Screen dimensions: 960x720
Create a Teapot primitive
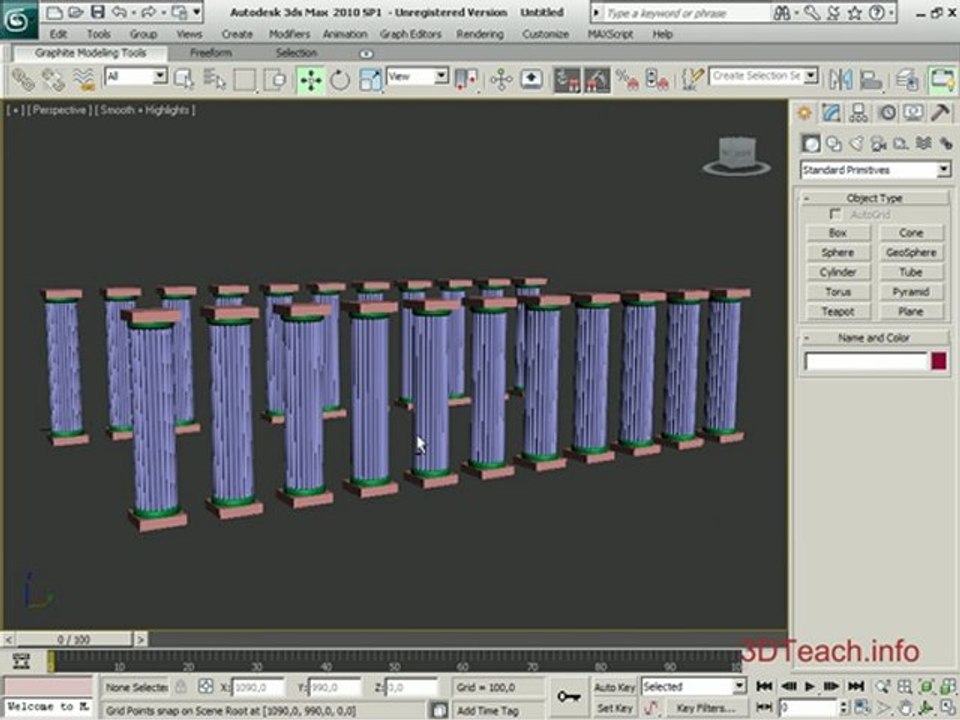[838, 312]
